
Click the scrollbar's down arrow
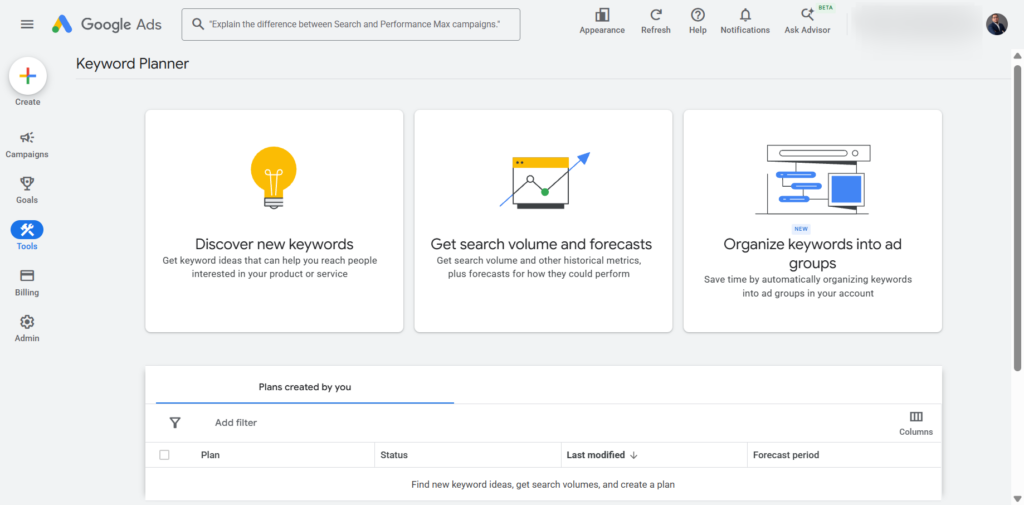pos(1017,500)
